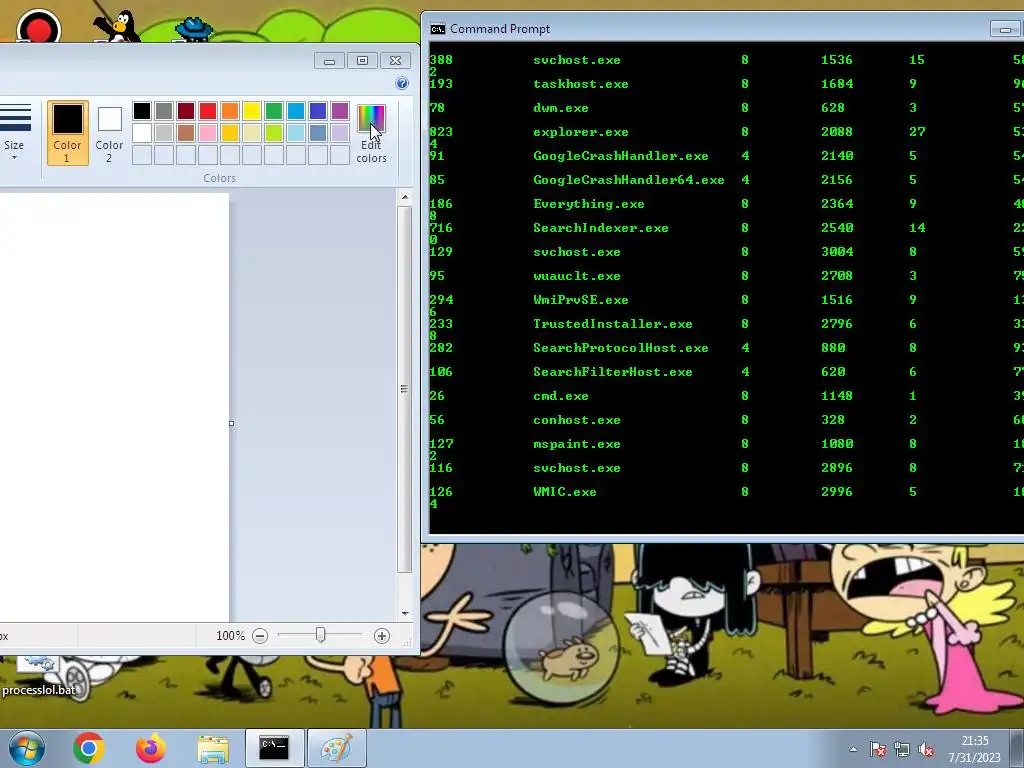Click the Paint zoom slider thumb
The width and height of the screenshot is (1024, 768).
321,635
